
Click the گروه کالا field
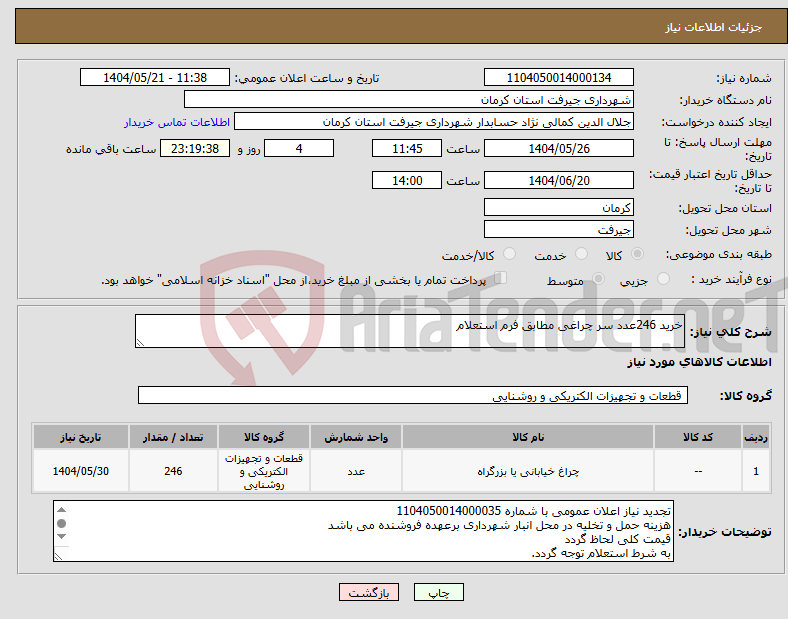[413, 395]
